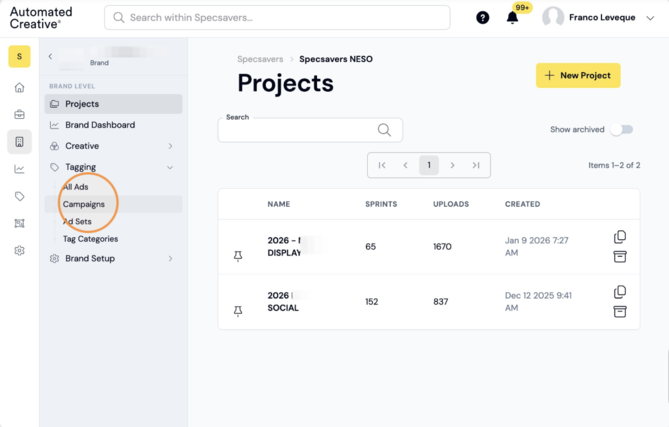Open Campaigns under Tagging

pos(113,204)
